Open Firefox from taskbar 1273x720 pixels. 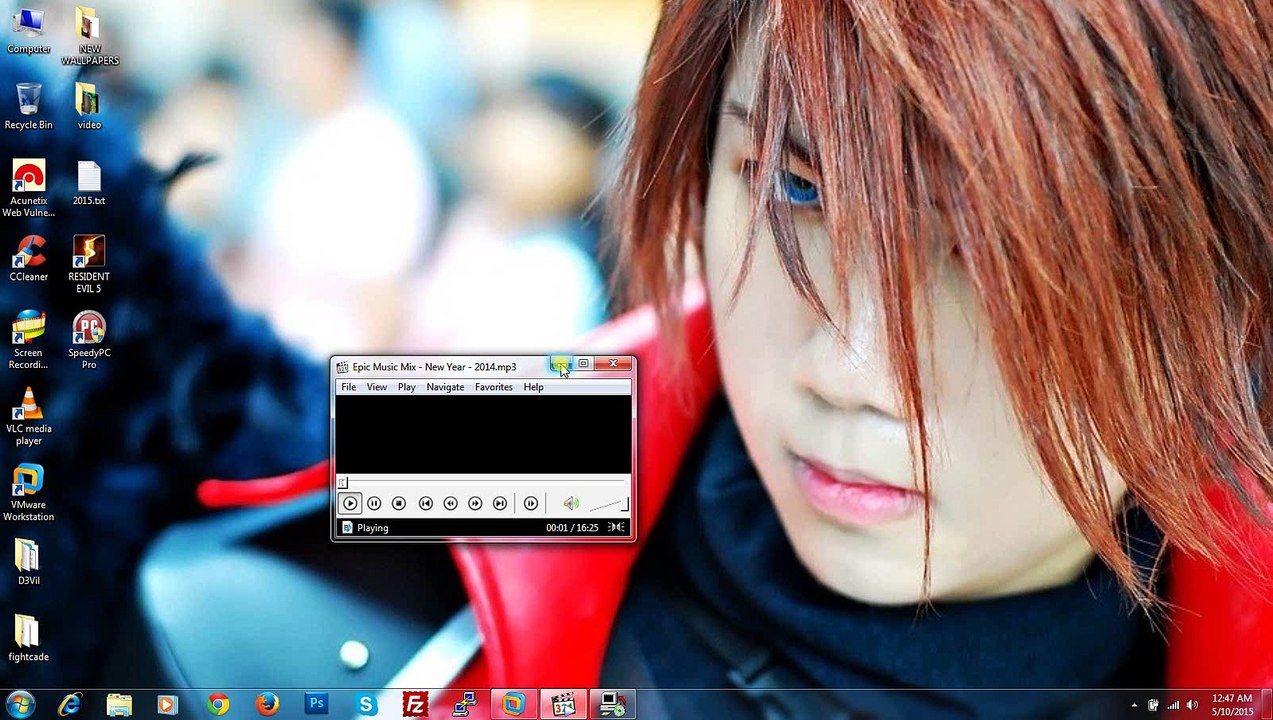(x=267, y=705)
